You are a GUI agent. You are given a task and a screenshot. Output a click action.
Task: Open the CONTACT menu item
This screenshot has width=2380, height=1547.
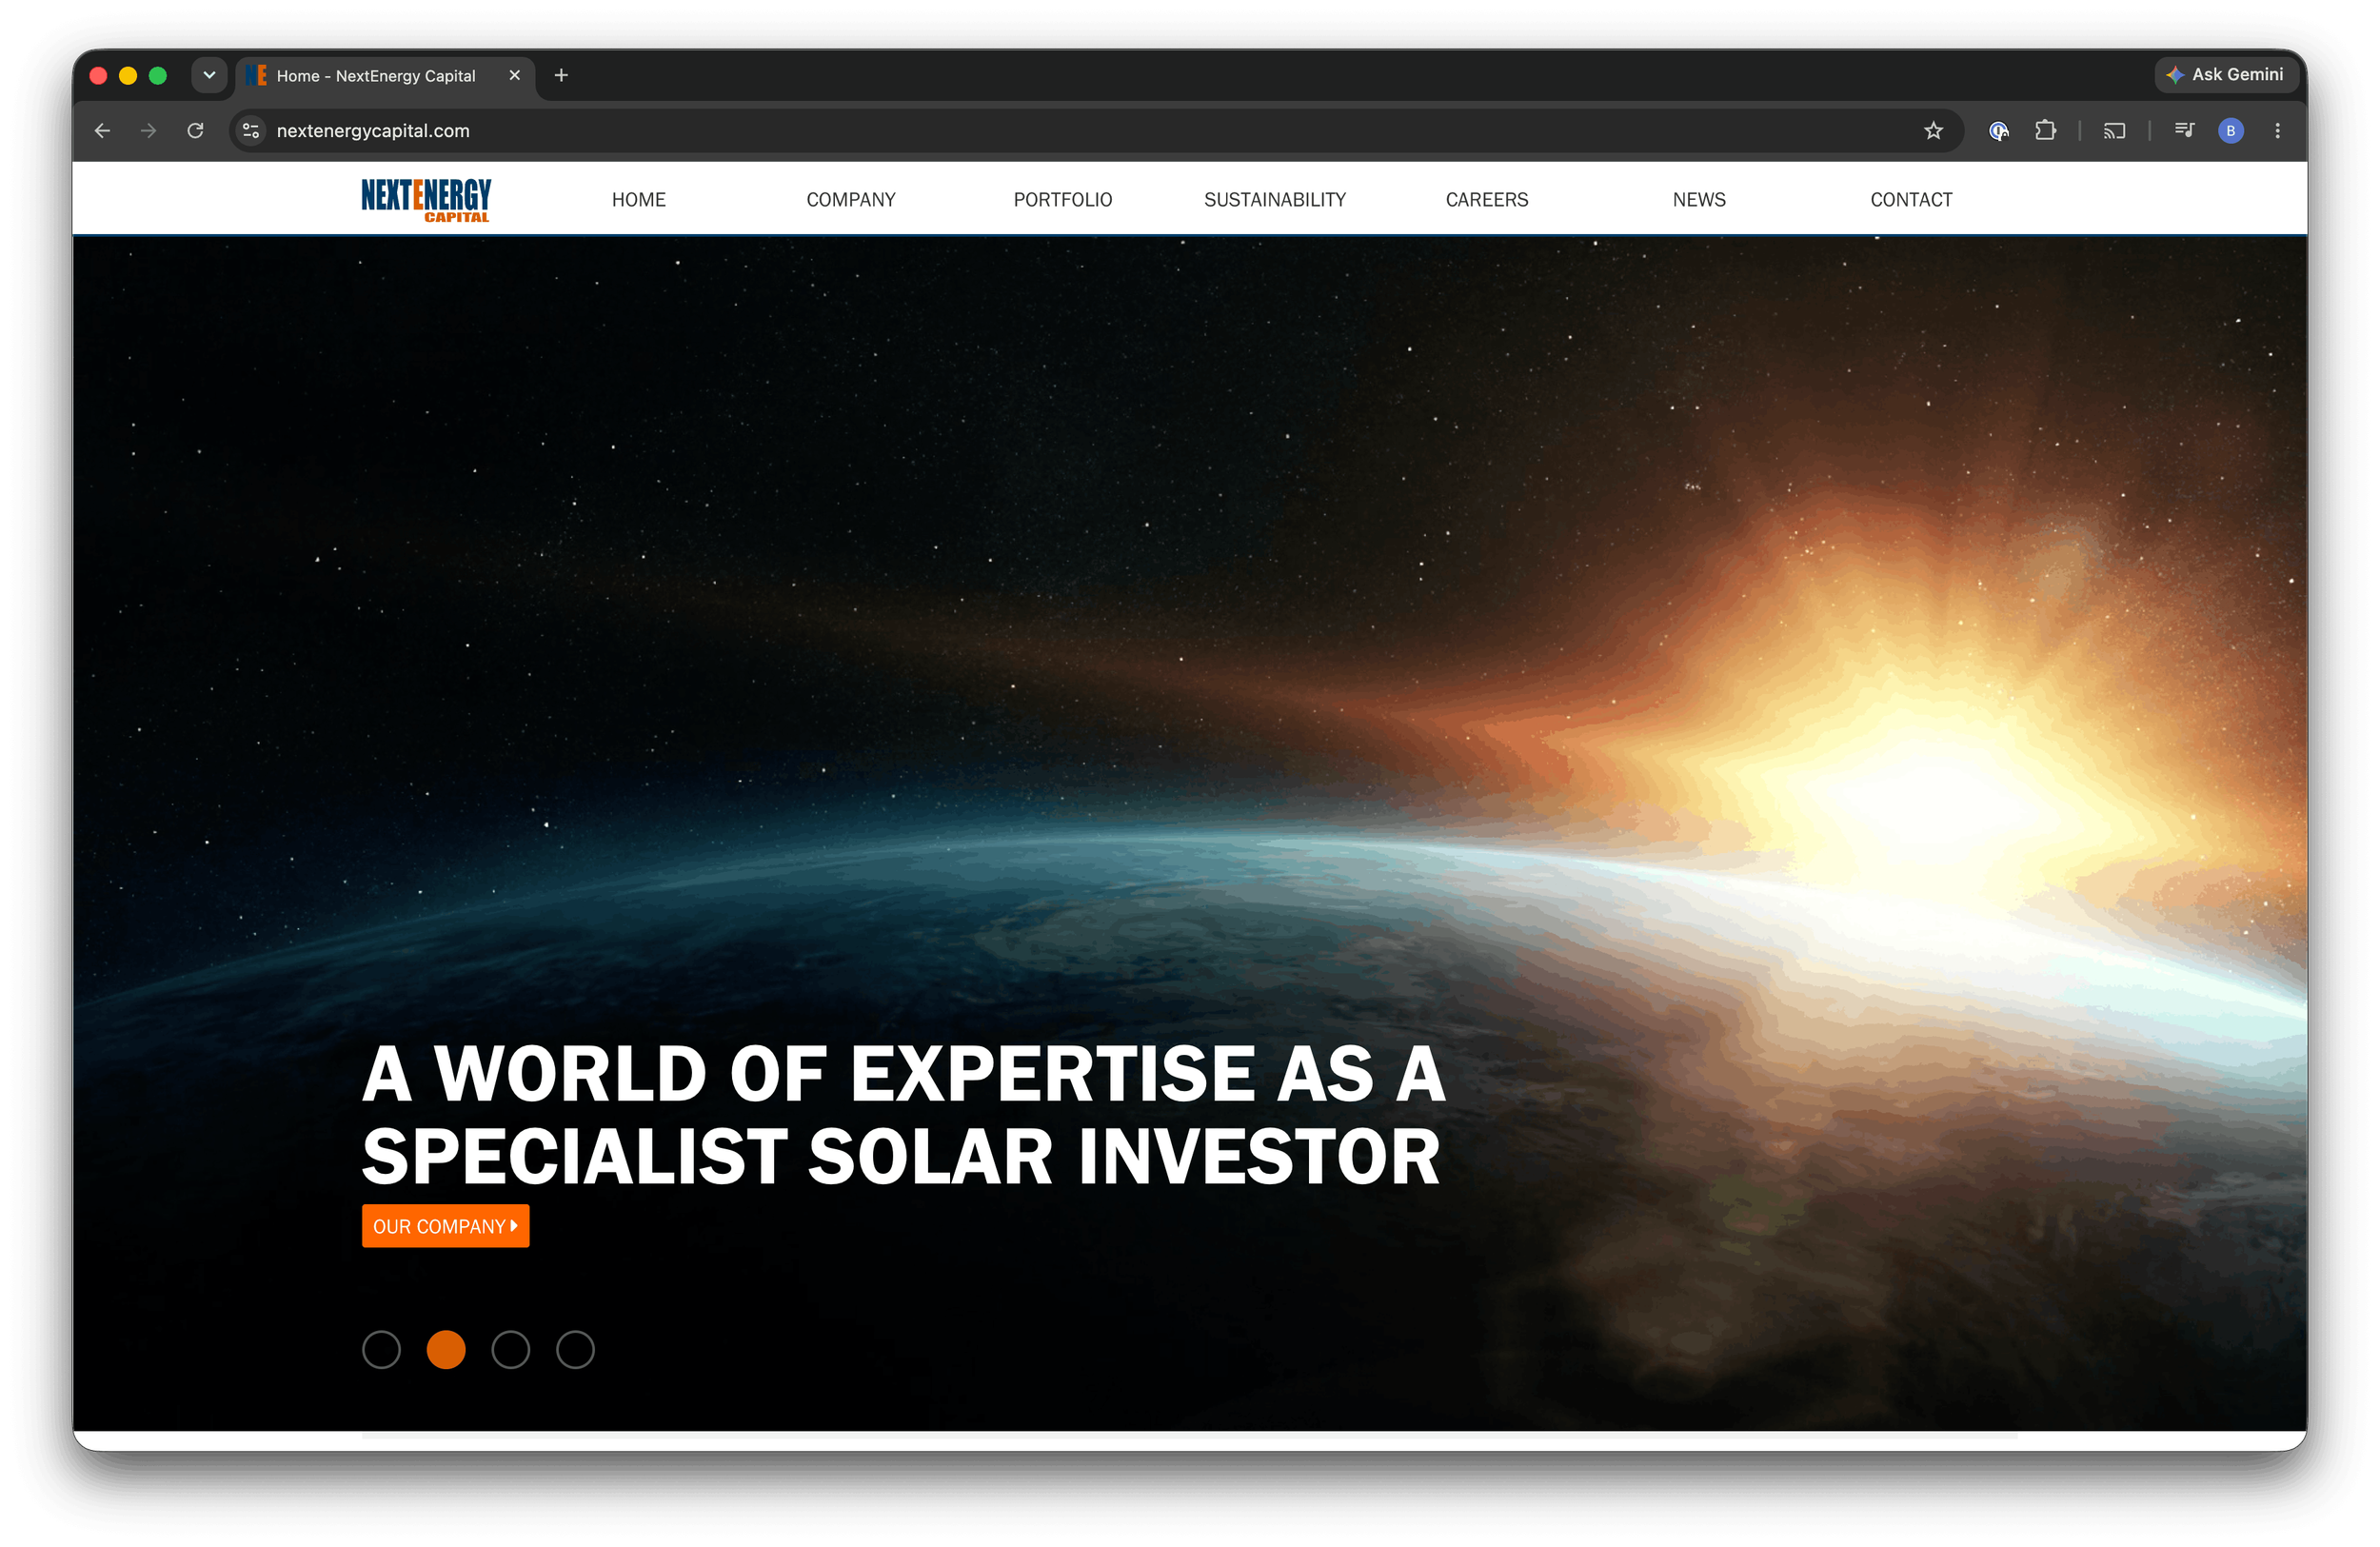pyautogui.click(x=1911, y=200)
